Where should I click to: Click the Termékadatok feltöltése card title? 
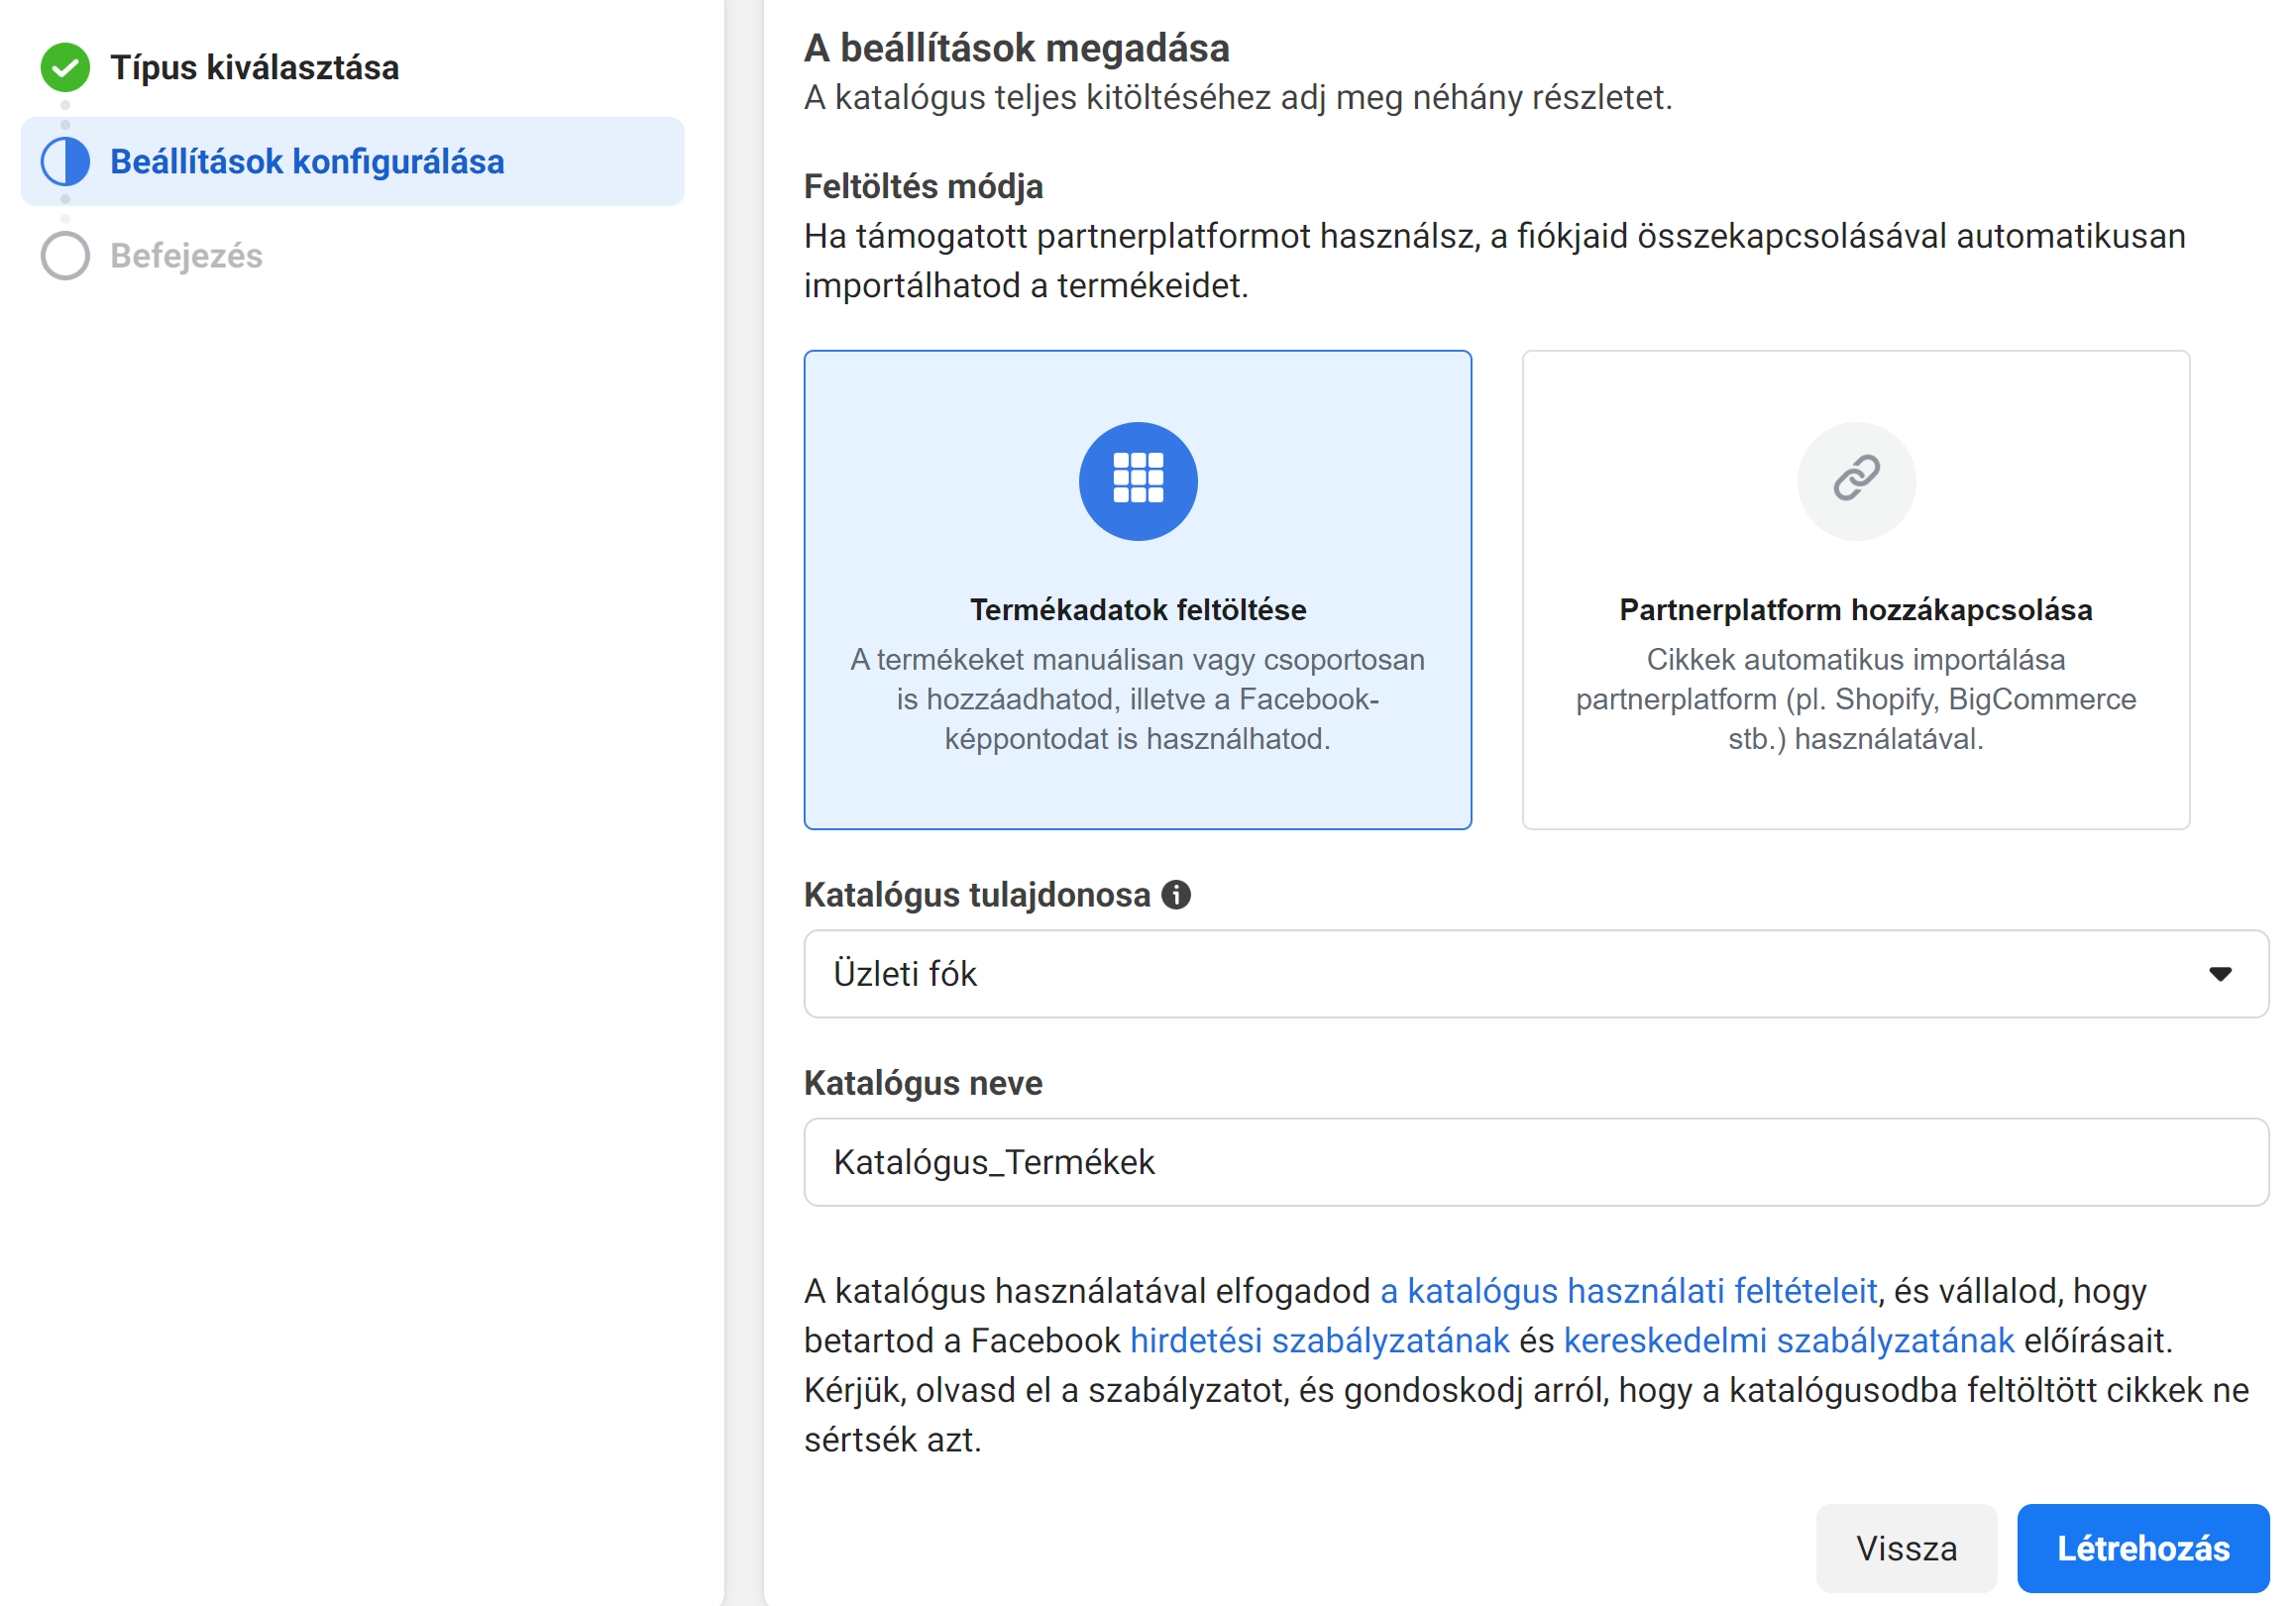tap(1138, 610)
